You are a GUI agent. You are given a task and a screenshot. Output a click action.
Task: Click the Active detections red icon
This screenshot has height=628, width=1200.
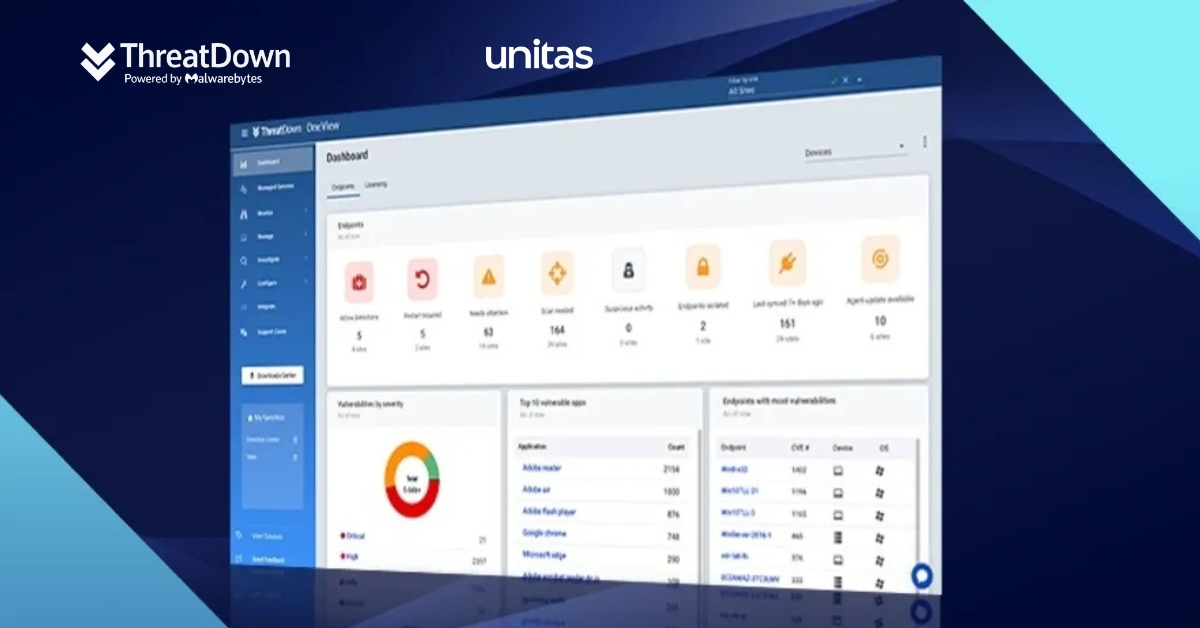(359, 283)
